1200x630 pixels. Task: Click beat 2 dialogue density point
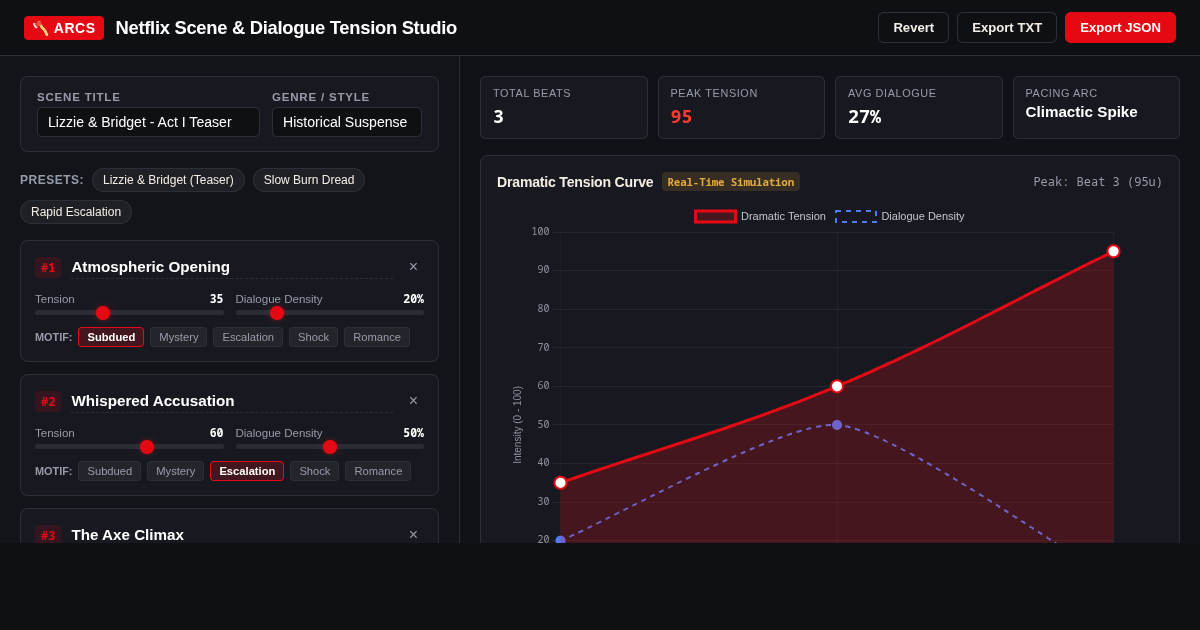(x=837, y=425)
